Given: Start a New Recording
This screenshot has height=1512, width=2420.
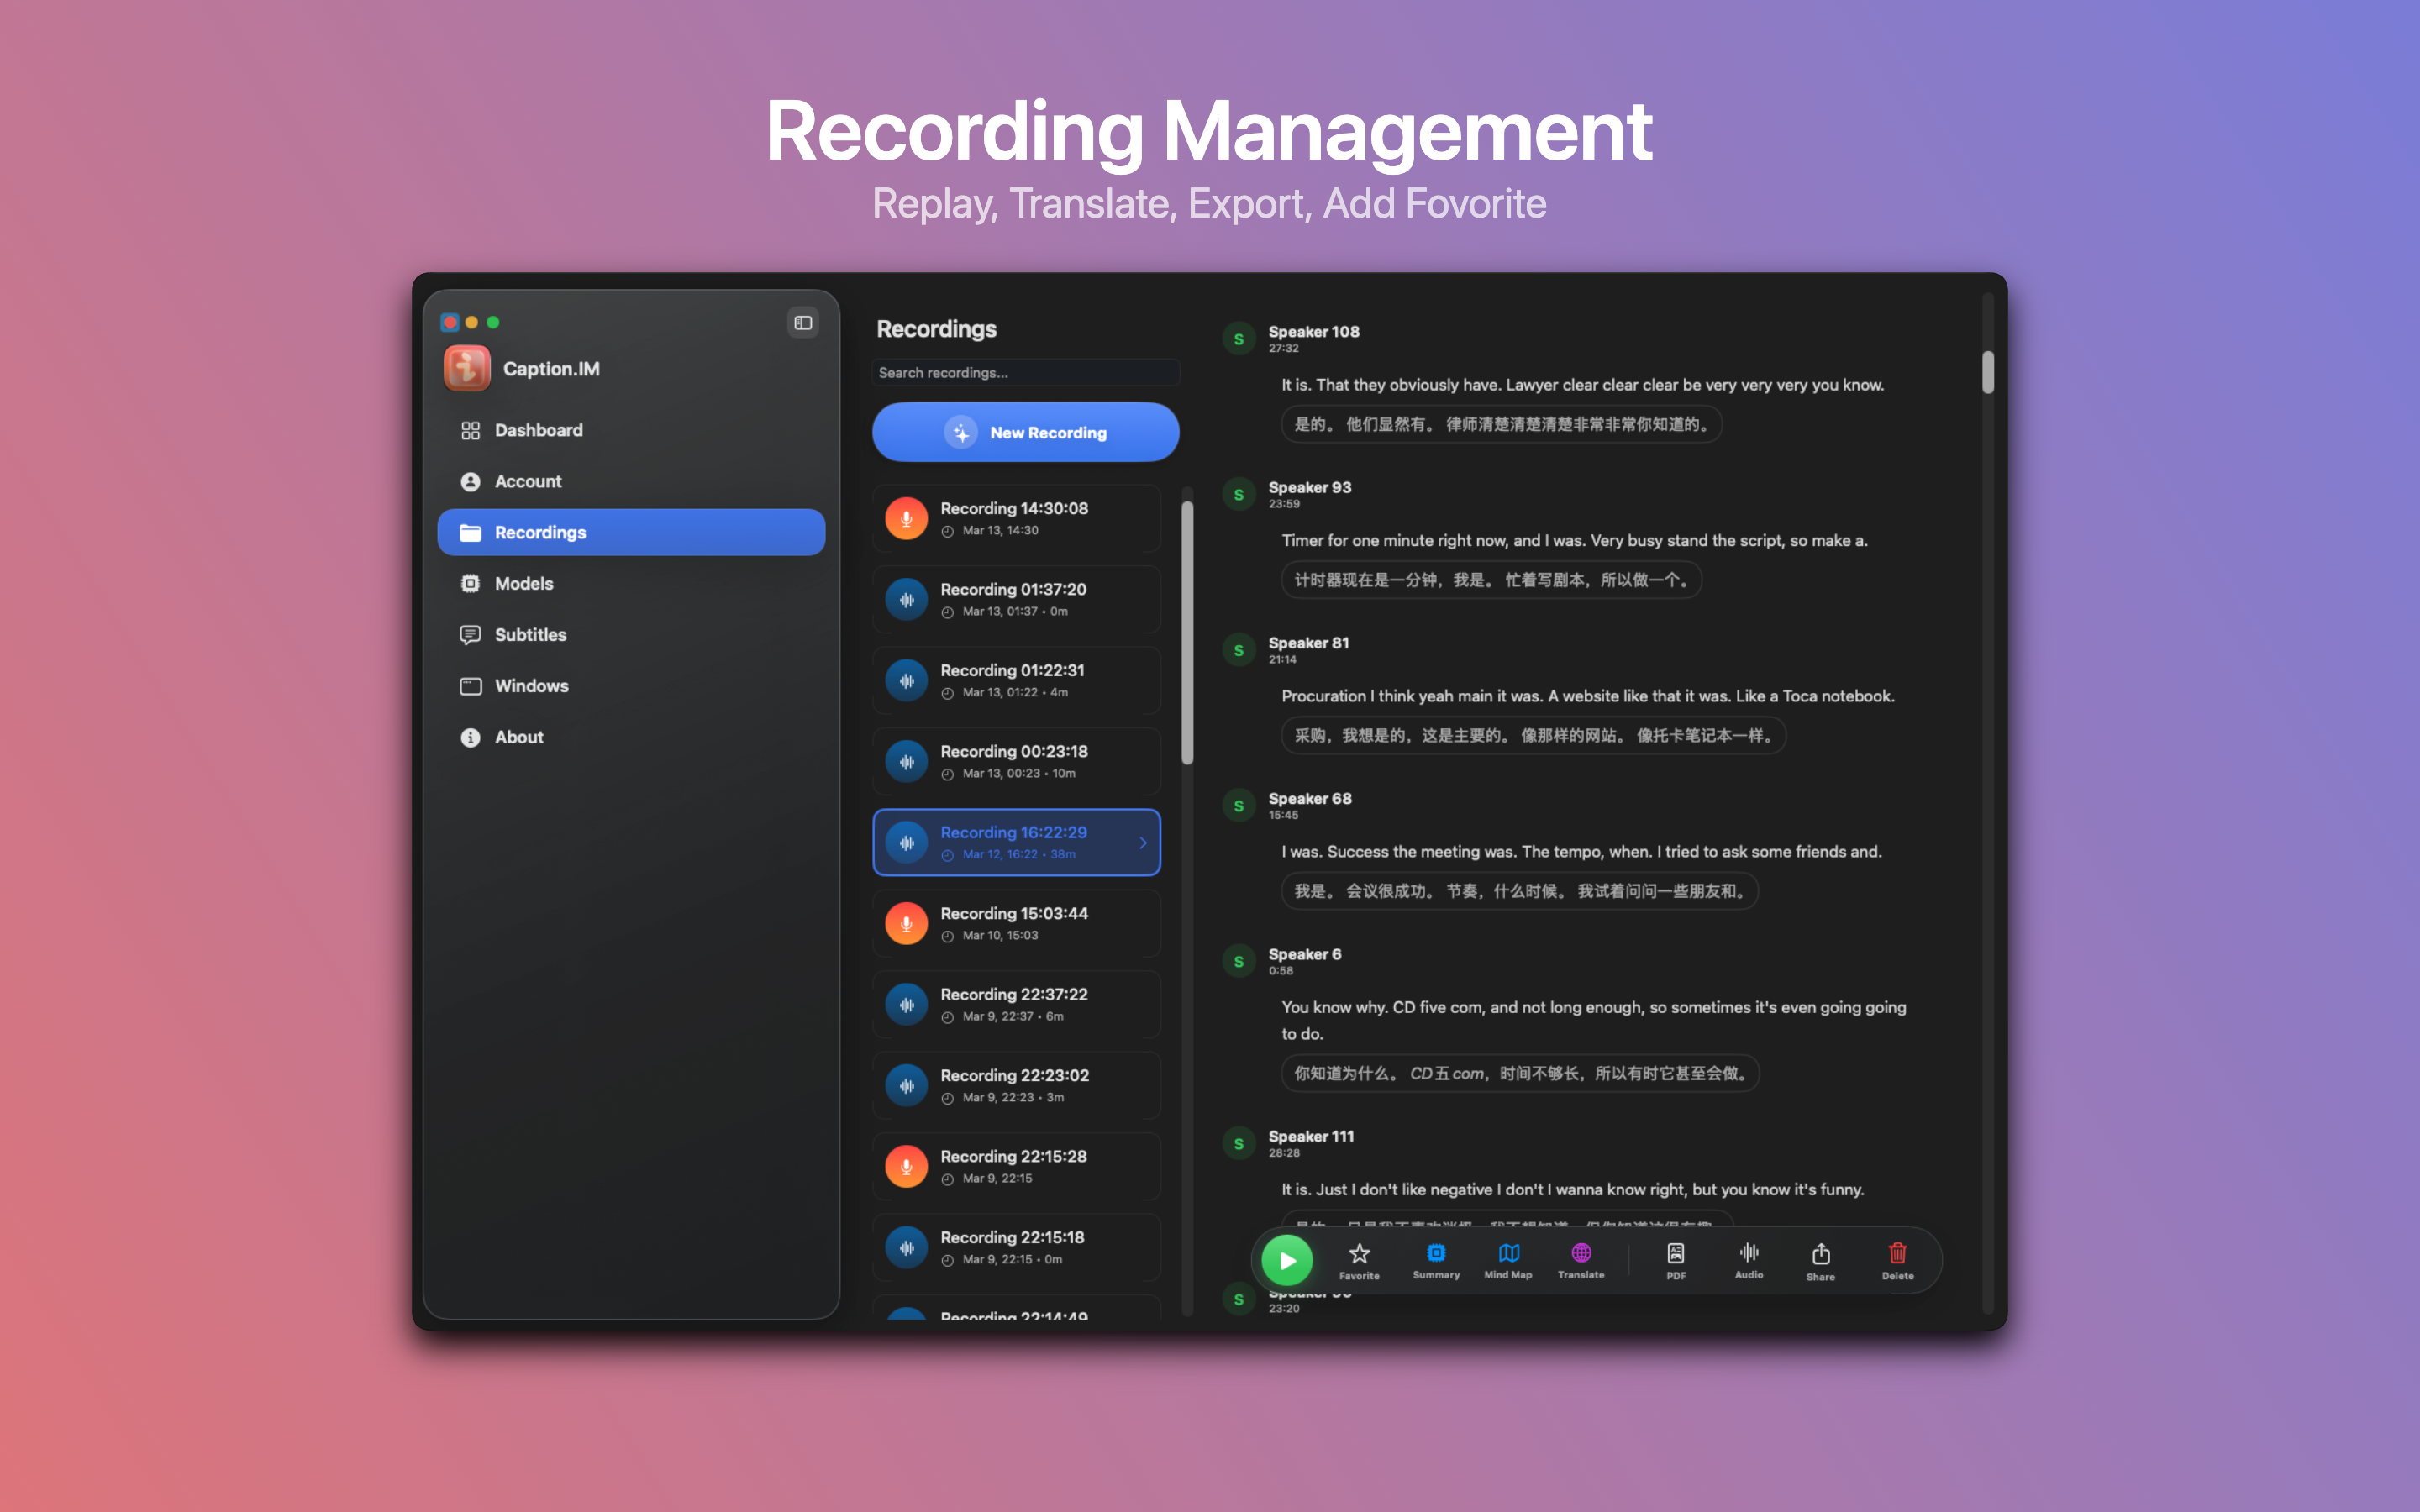Looking at the screenshot, I should point(1025,432).
